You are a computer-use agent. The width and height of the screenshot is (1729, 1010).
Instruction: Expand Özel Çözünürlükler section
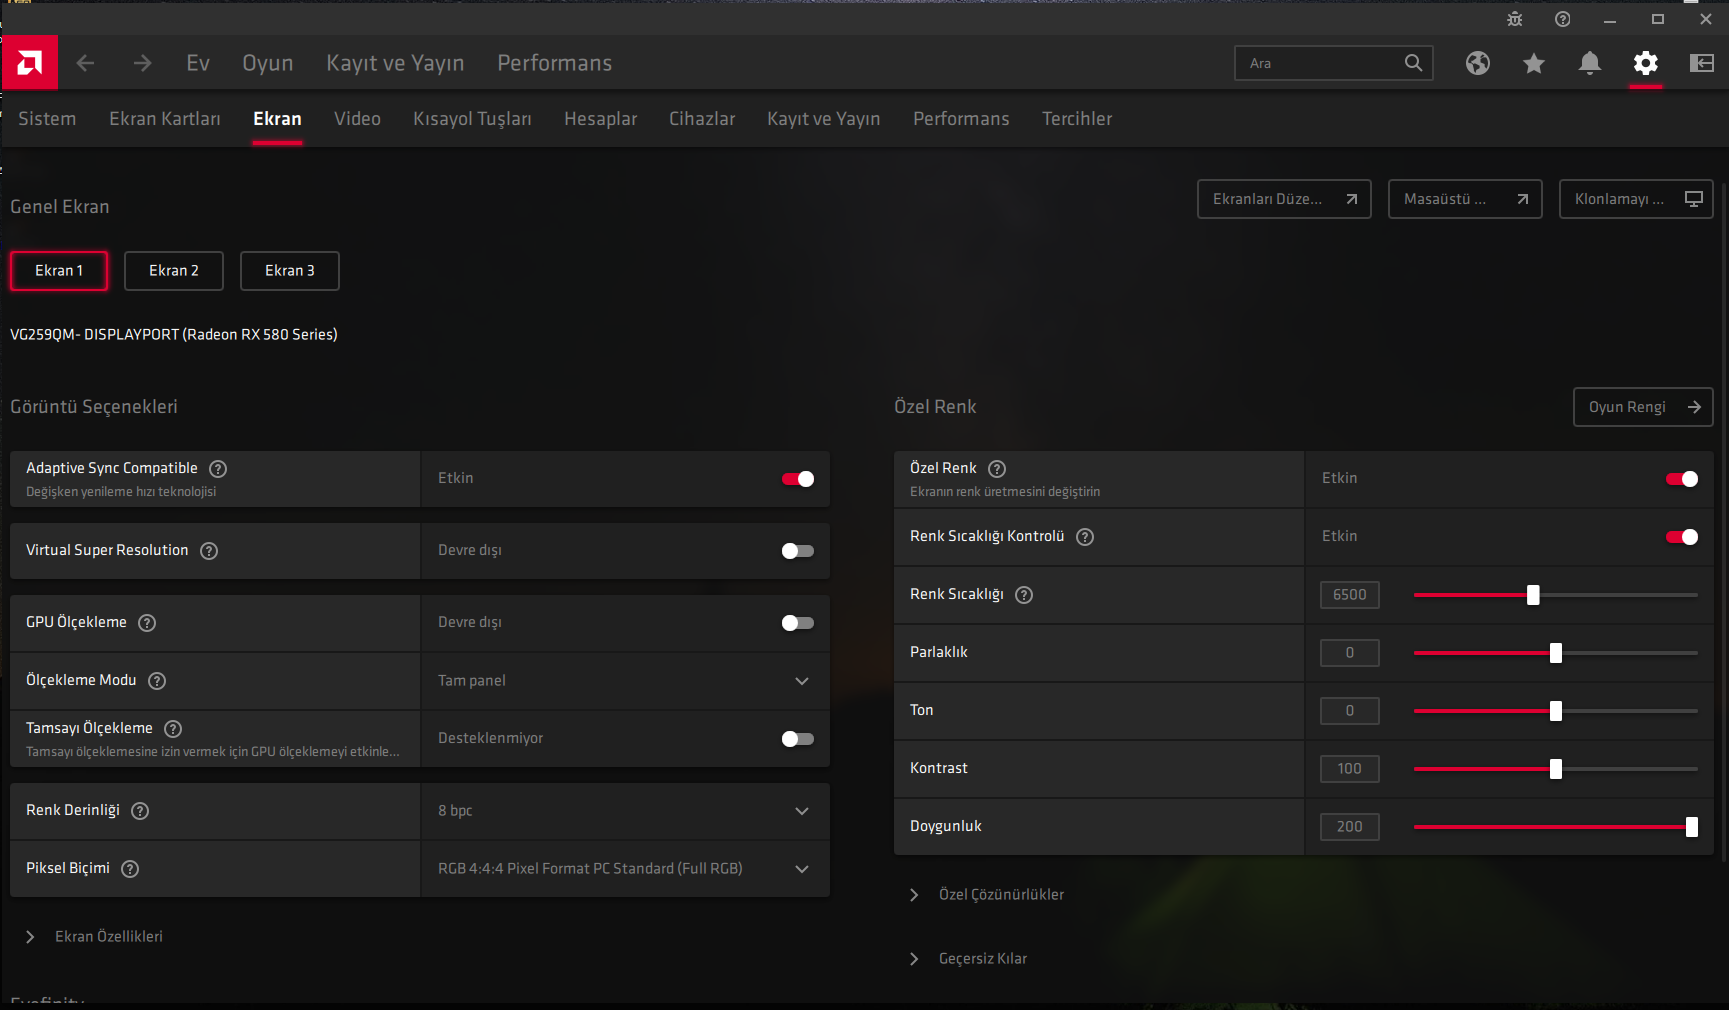pyautogui.click(x=987, y=895)
